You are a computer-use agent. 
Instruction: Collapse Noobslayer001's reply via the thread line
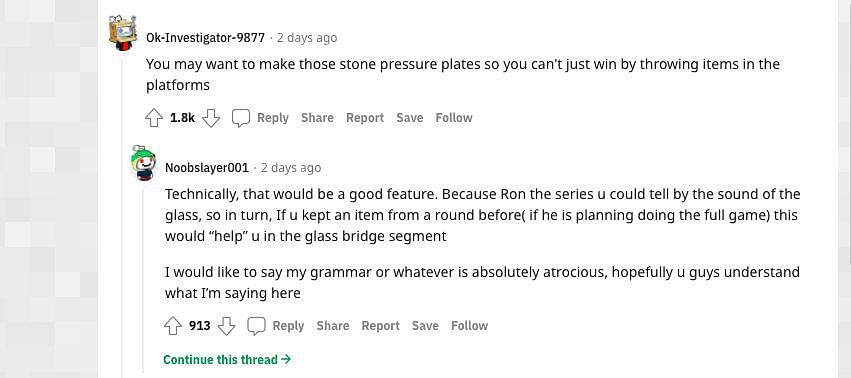pos(144,280)
